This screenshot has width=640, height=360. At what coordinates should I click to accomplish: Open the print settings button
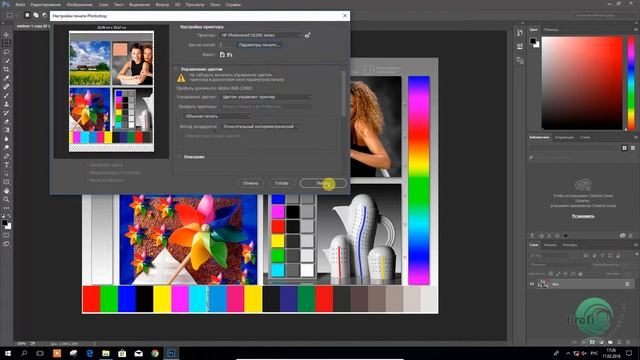pyautogui.click(x=259, y=45)
